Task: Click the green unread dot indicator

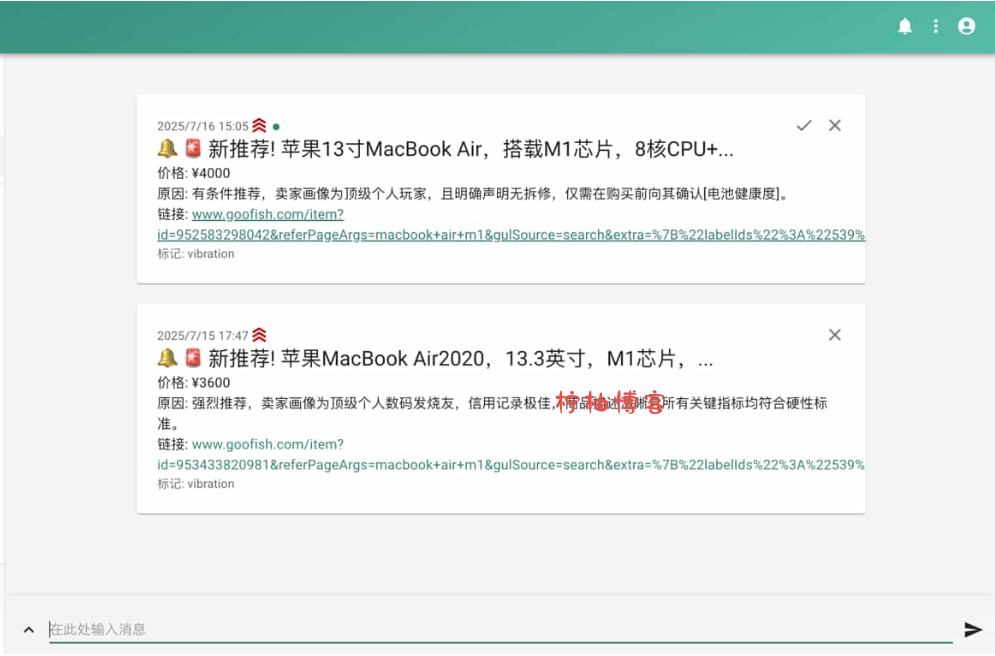Action: (x=276, y=127)
